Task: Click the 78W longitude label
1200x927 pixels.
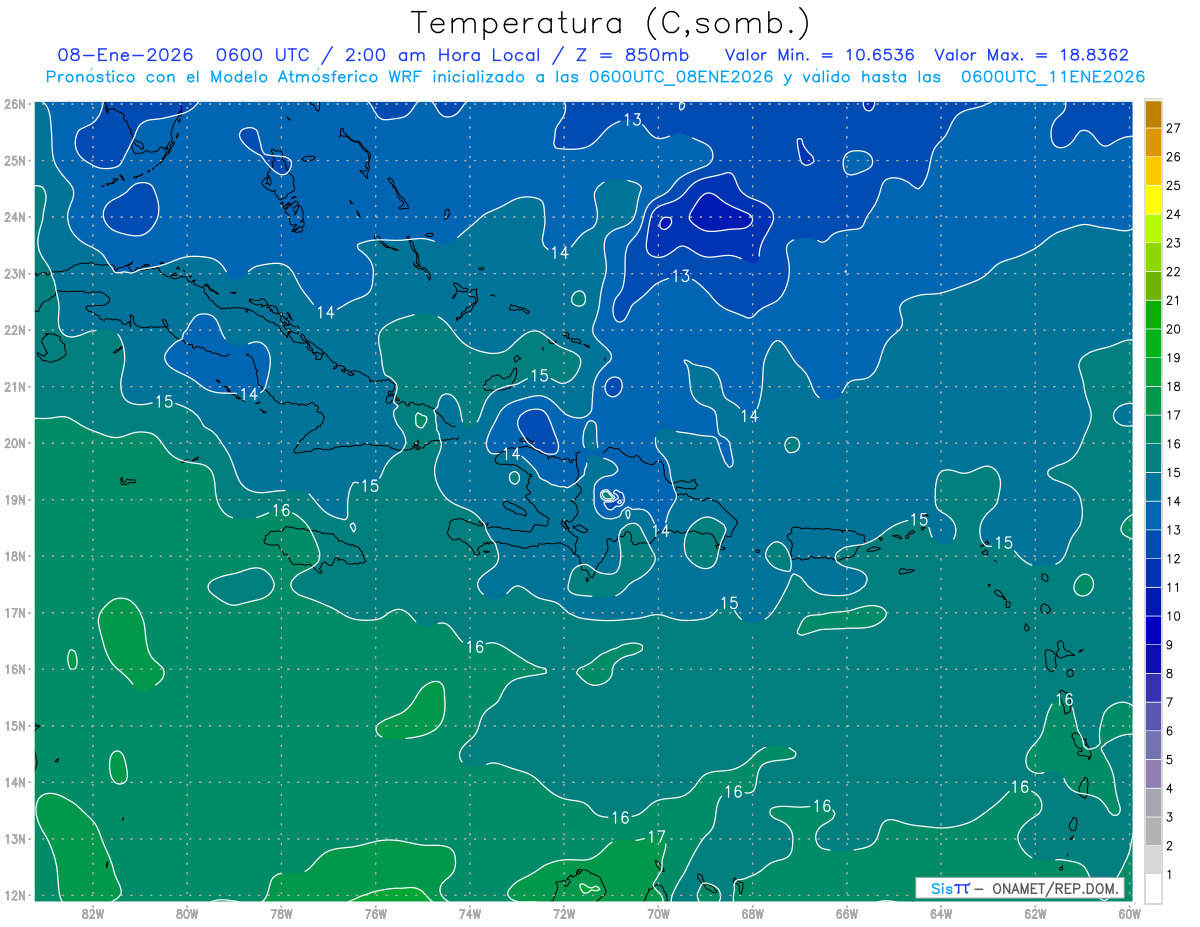Action: (281, 913)
